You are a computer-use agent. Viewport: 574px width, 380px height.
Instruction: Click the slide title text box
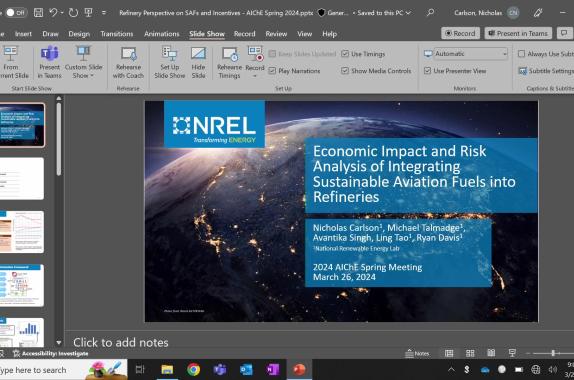(421, 175)
